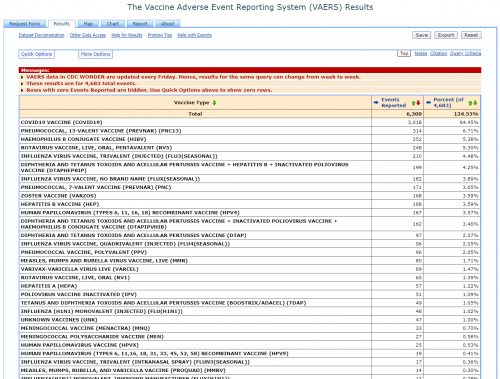Go to the Chart tab
Screen dimensions: 500x379
113,24
